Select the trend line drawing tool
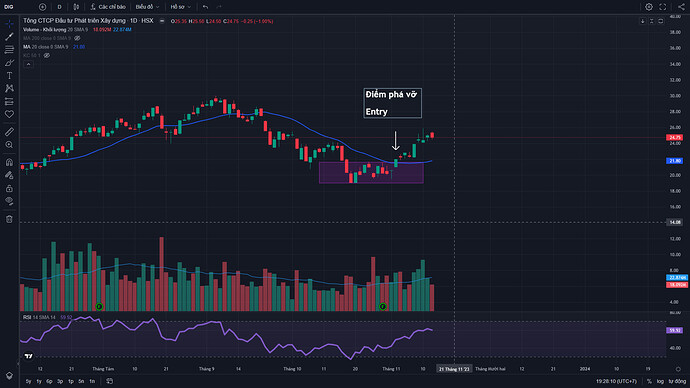 click(x=9, y=37)
